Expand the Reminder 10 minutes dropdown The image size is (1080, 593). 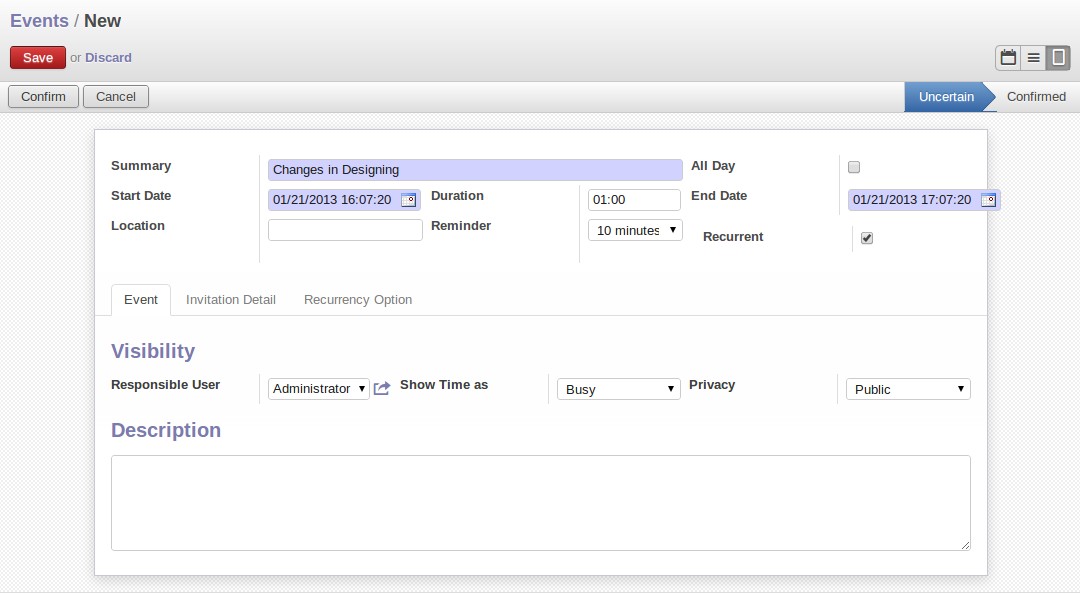coord(635,230)
